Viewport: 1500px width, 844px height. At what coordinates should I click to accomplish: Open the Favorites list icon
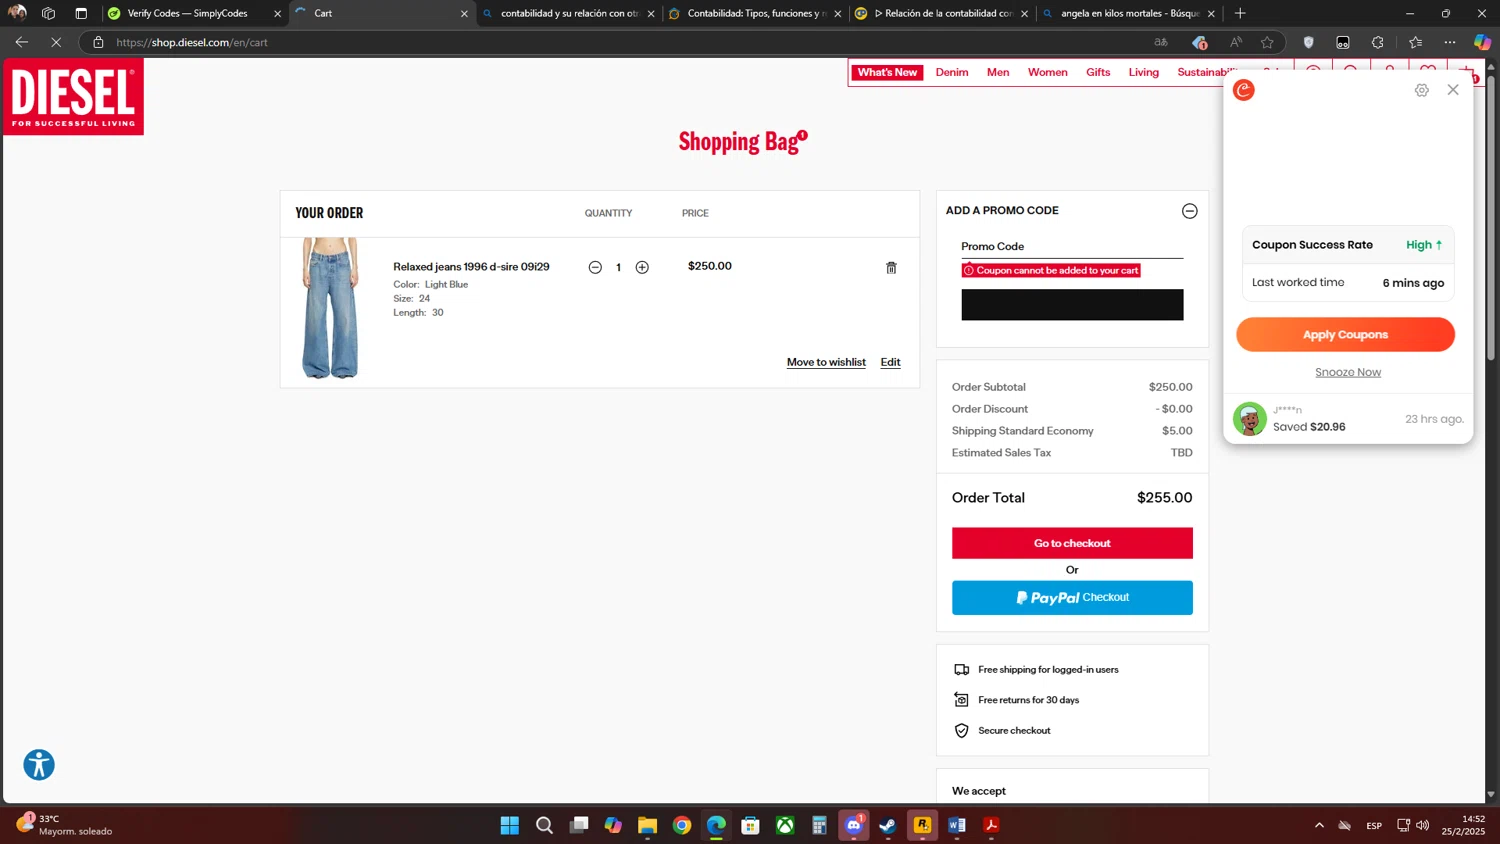[x=1415, y=42]
